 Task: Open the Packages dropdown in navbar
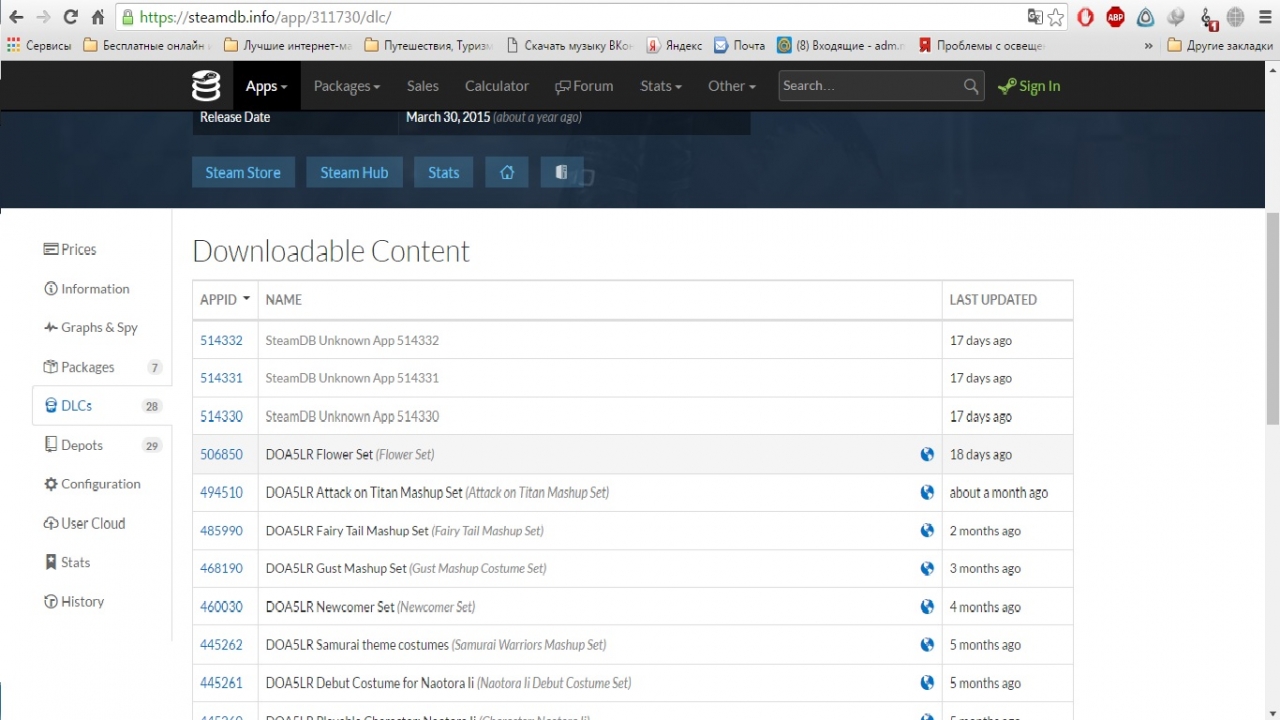[x=346, y=86]
